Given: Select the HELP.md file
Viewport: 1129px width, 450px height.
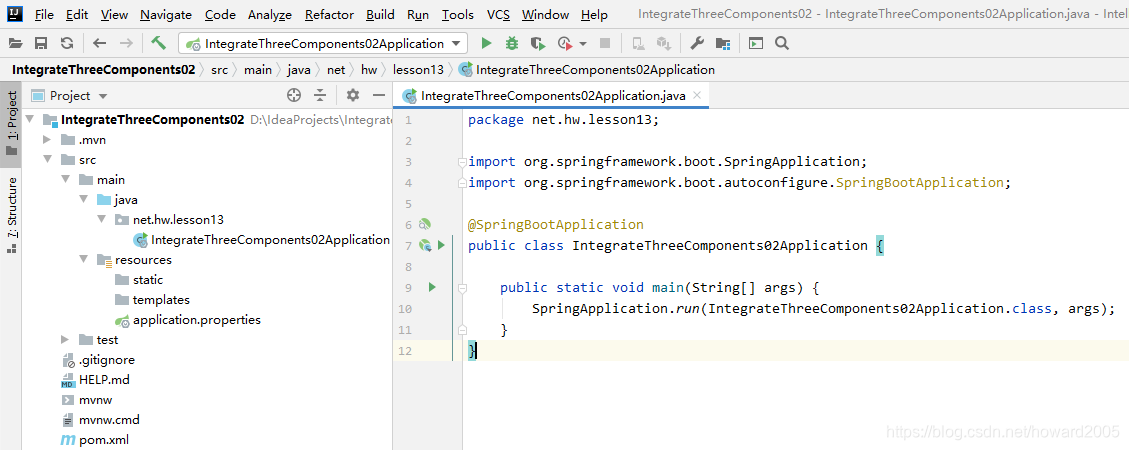Looking at the screenshot, I should (x=95, y=379).
